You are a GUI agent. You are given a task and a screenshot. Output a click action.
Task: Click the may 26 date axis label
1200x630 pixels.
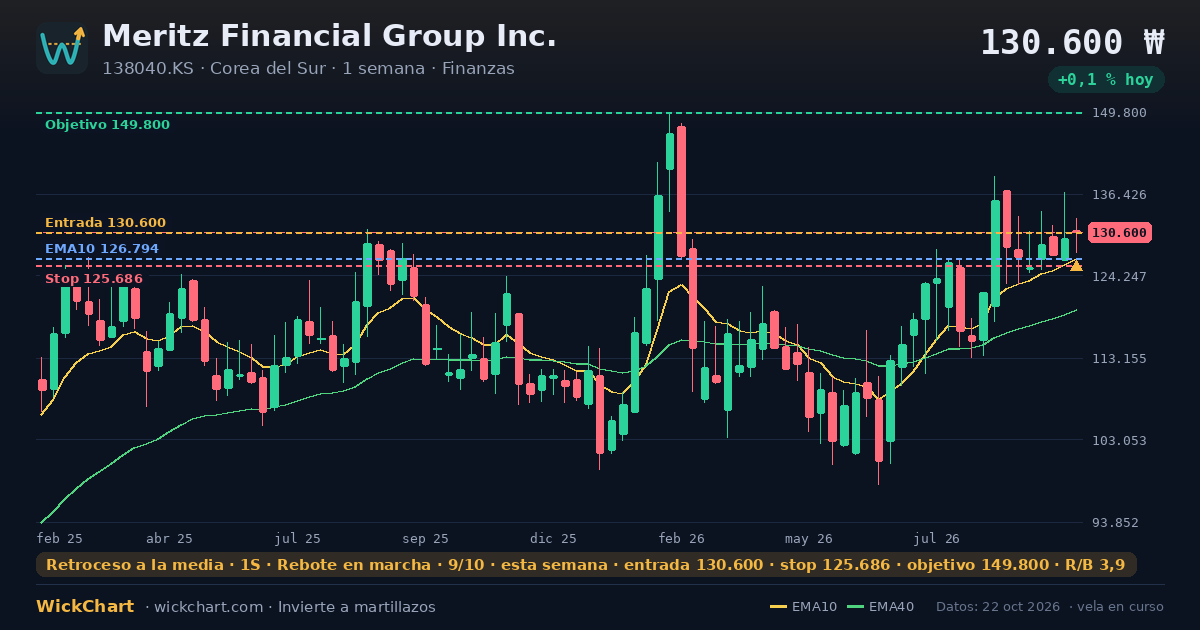[x=809, y=539]
